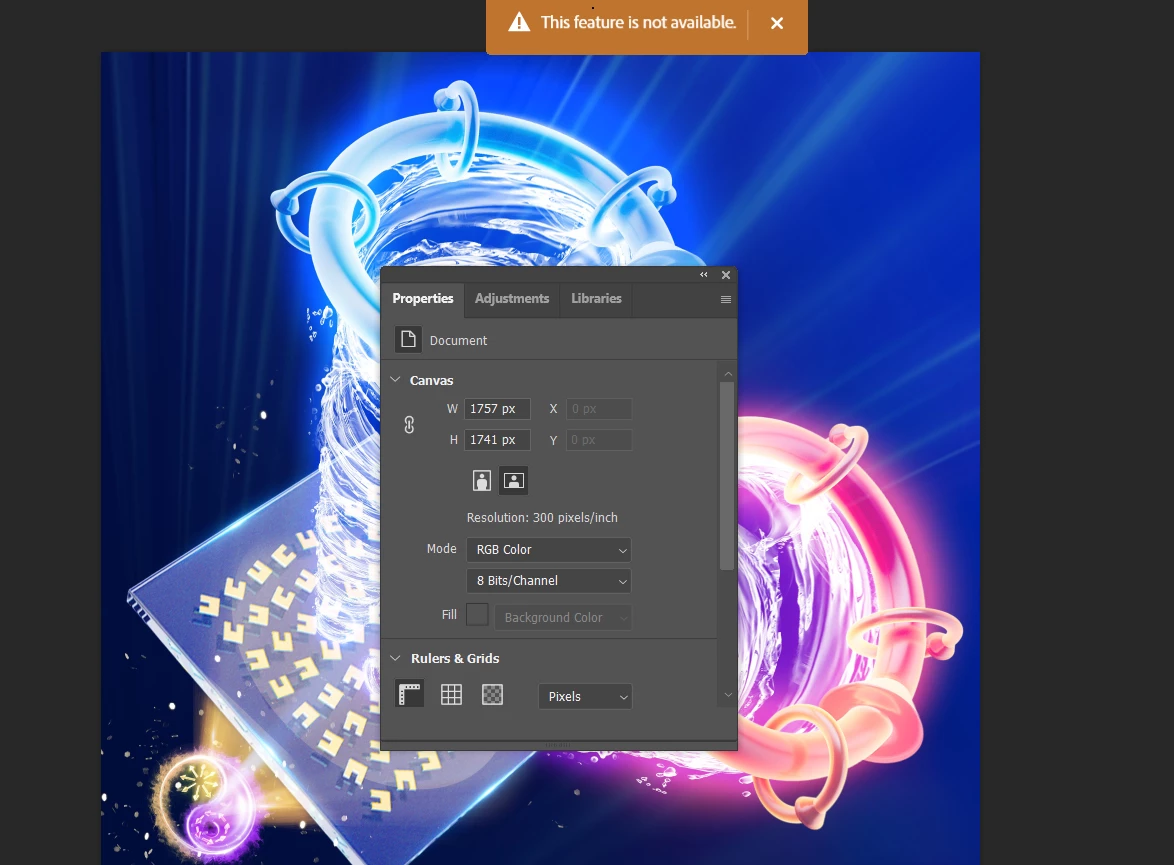Click the 'Canvas' section title
Screen dimensions: 1174x865
click(x=431, y=380)
